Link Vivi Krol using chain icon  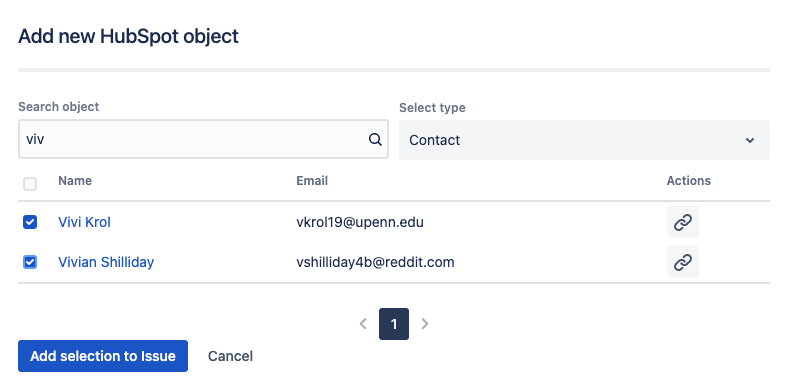[683, 222]
